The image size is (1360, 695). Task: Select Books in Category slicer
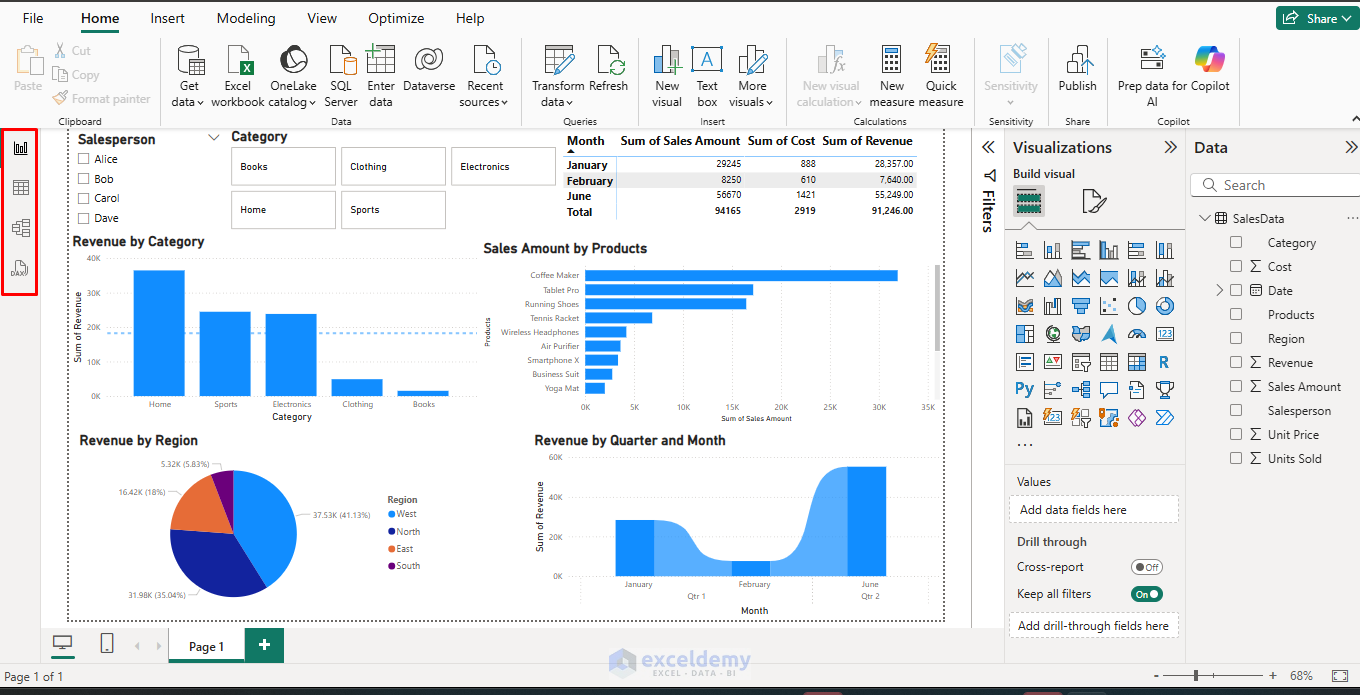pyautogui.click(x=283, y=167)
